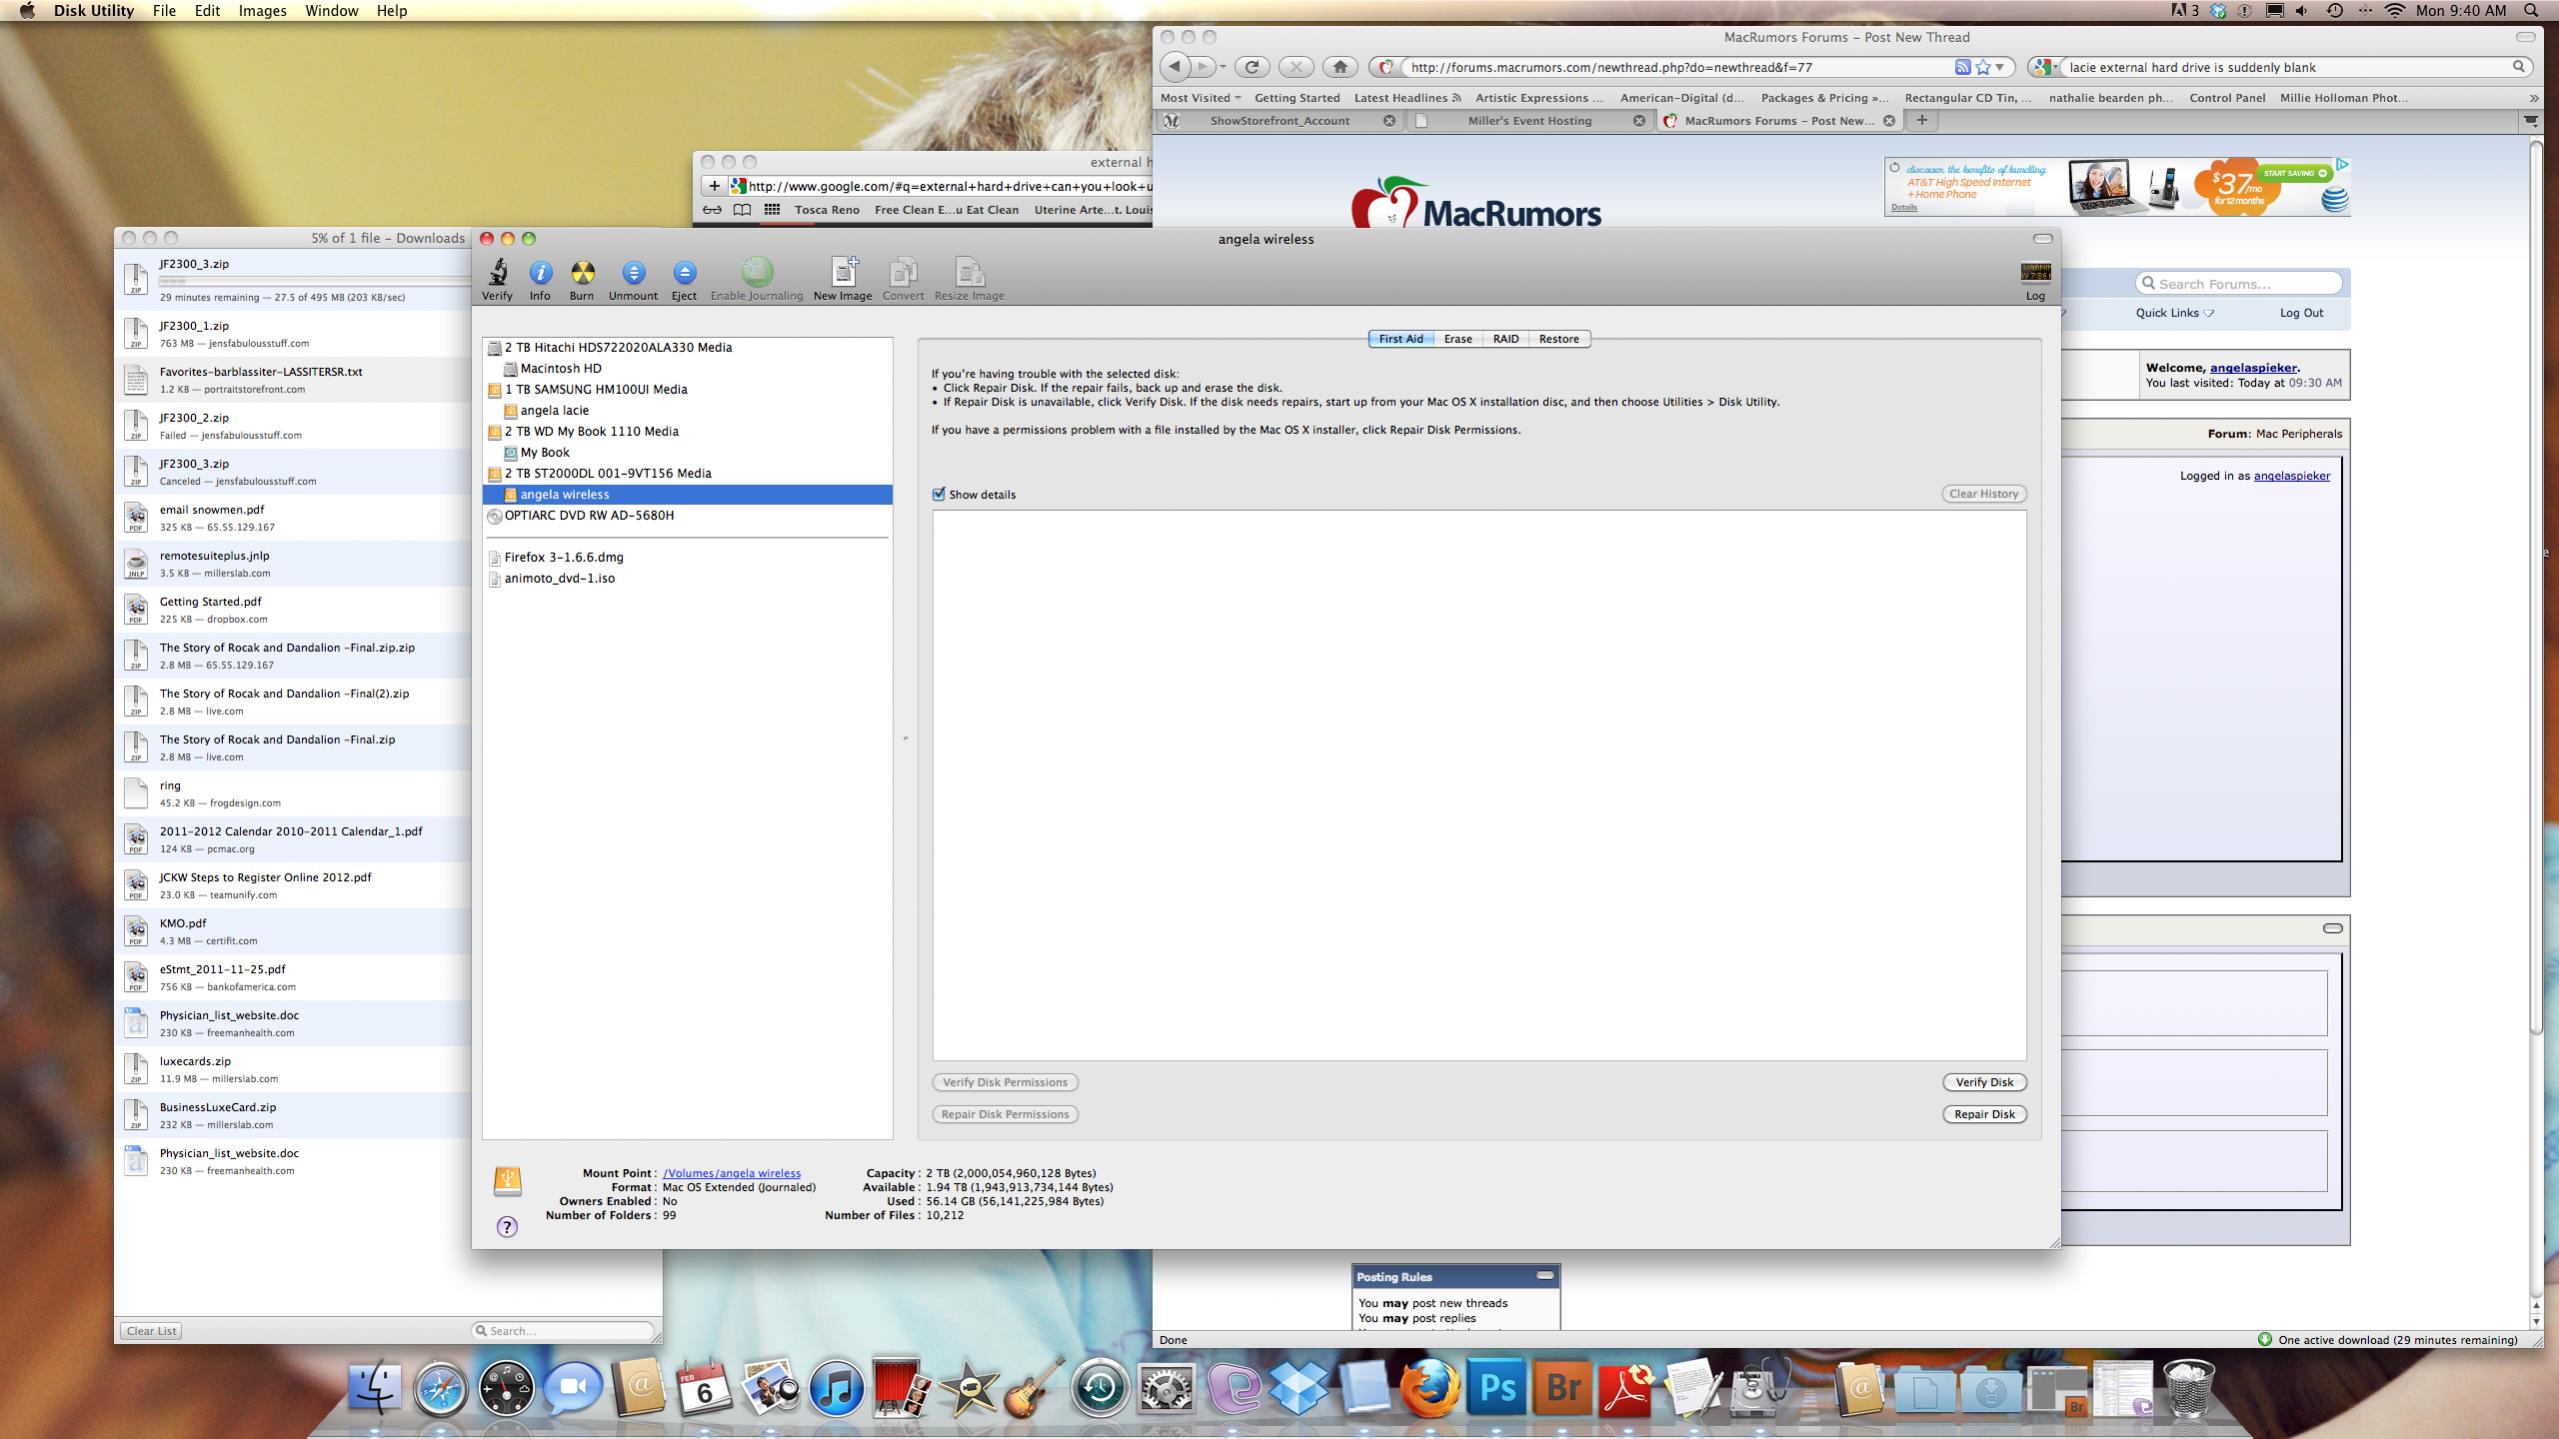This screenshot has width=2559, height=1439.
Task: Uncheck the Show details checkbox
Action: coord(939,494)
